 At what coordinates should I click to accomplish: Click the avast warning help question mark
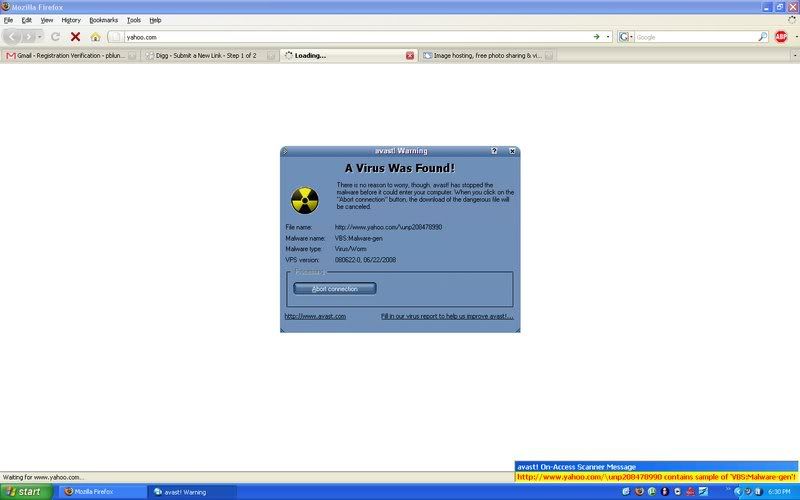(x=494, y=151)
